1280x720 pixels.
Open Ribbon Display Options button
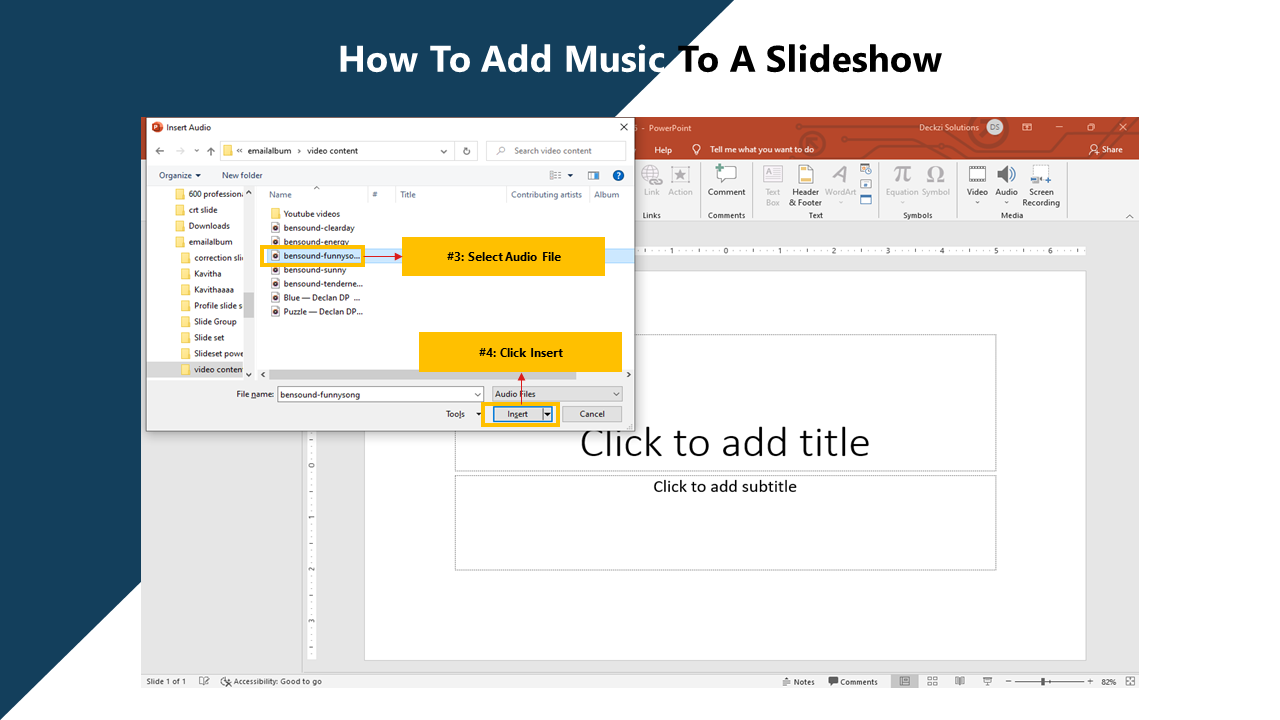(1027, 127)
